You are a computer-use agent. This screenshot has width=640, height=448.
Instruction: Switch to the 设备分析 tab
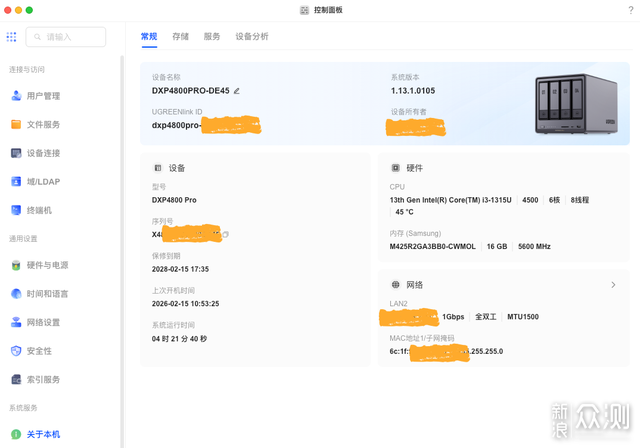pyautogui.click(x=252, y=37)
